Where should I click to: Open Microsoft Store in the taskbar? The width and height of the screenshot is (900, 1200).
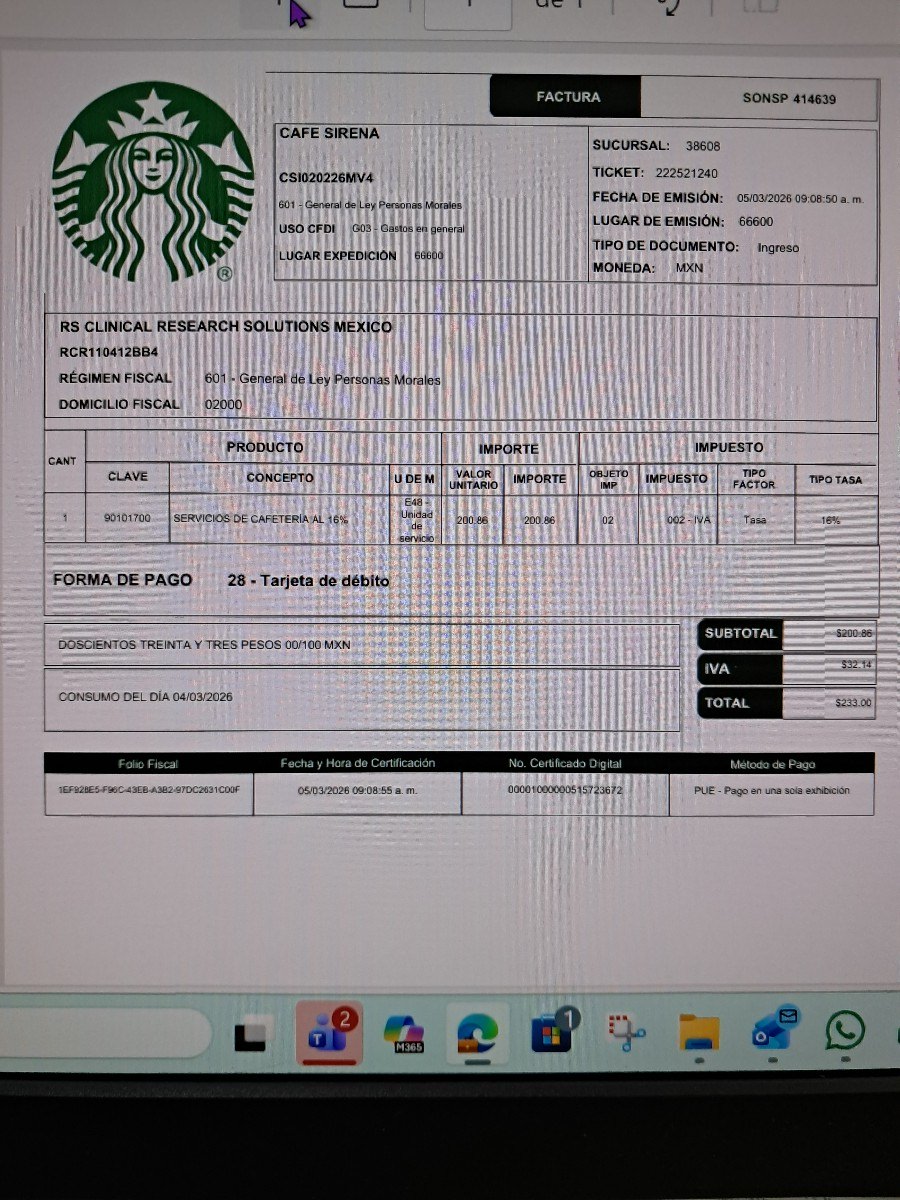pyautogui.click(x=551, y=1034)
